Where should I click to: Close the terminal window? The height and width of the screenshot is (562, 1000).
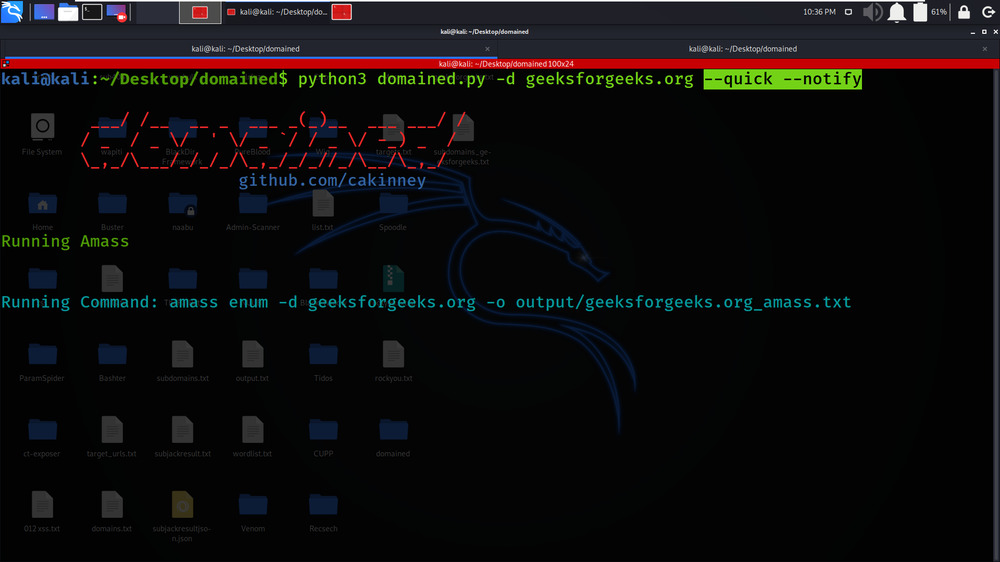point(995,32)
